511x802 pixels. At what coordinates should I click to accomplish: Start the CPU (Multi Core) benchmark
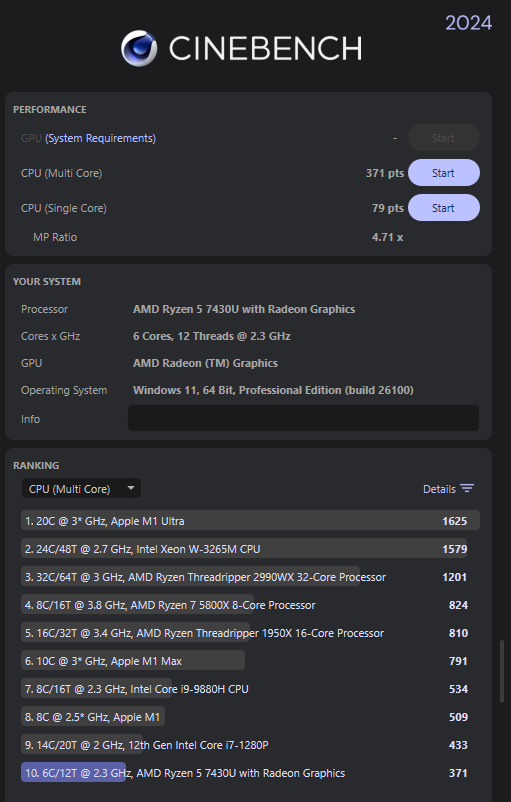(x=443, y=173)
